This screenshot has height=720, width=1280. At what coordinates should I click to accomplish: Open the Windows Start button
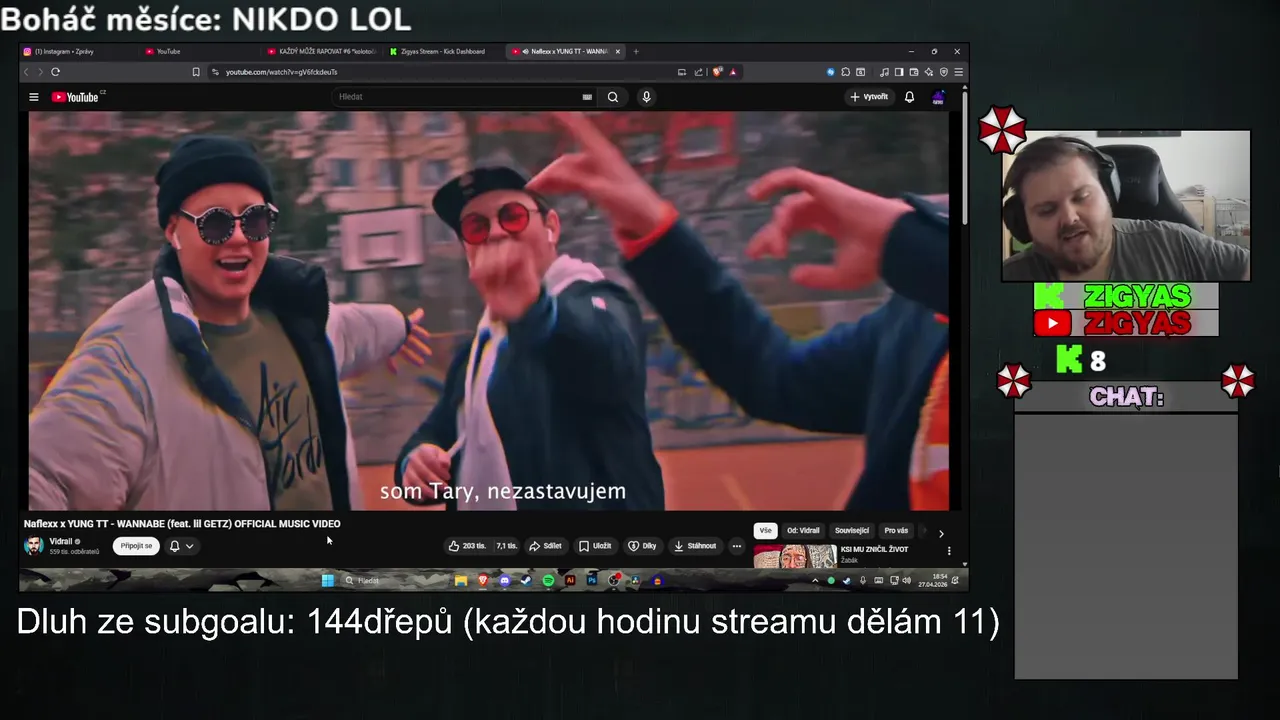pyautogui.click(x=327, y=580)
